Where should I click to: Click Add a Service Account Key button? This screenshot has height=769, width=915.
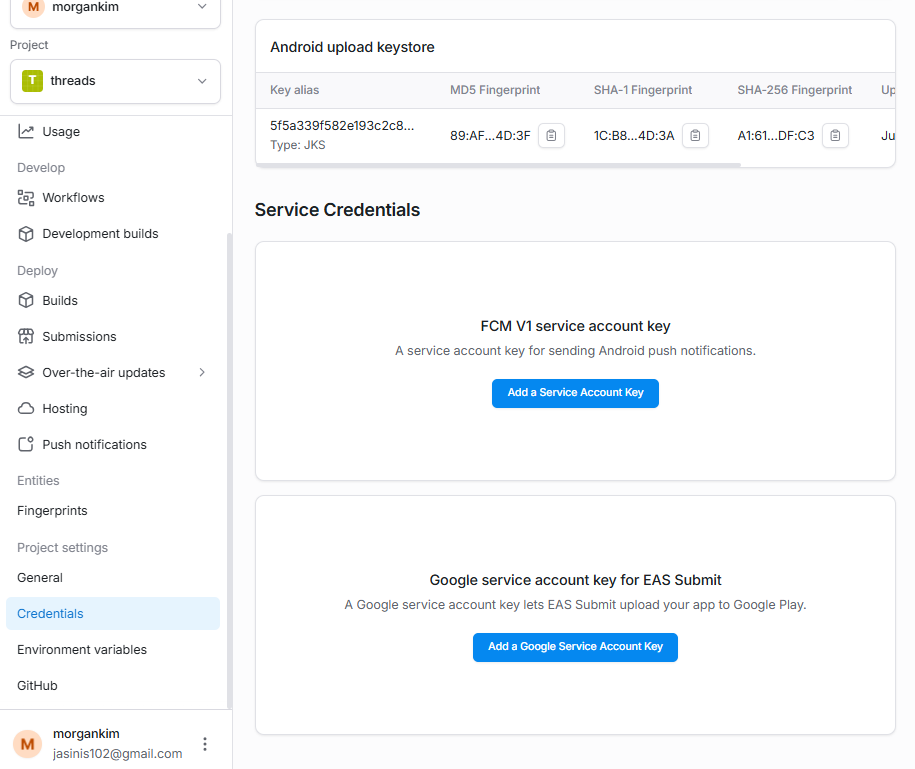click(575, 393)
